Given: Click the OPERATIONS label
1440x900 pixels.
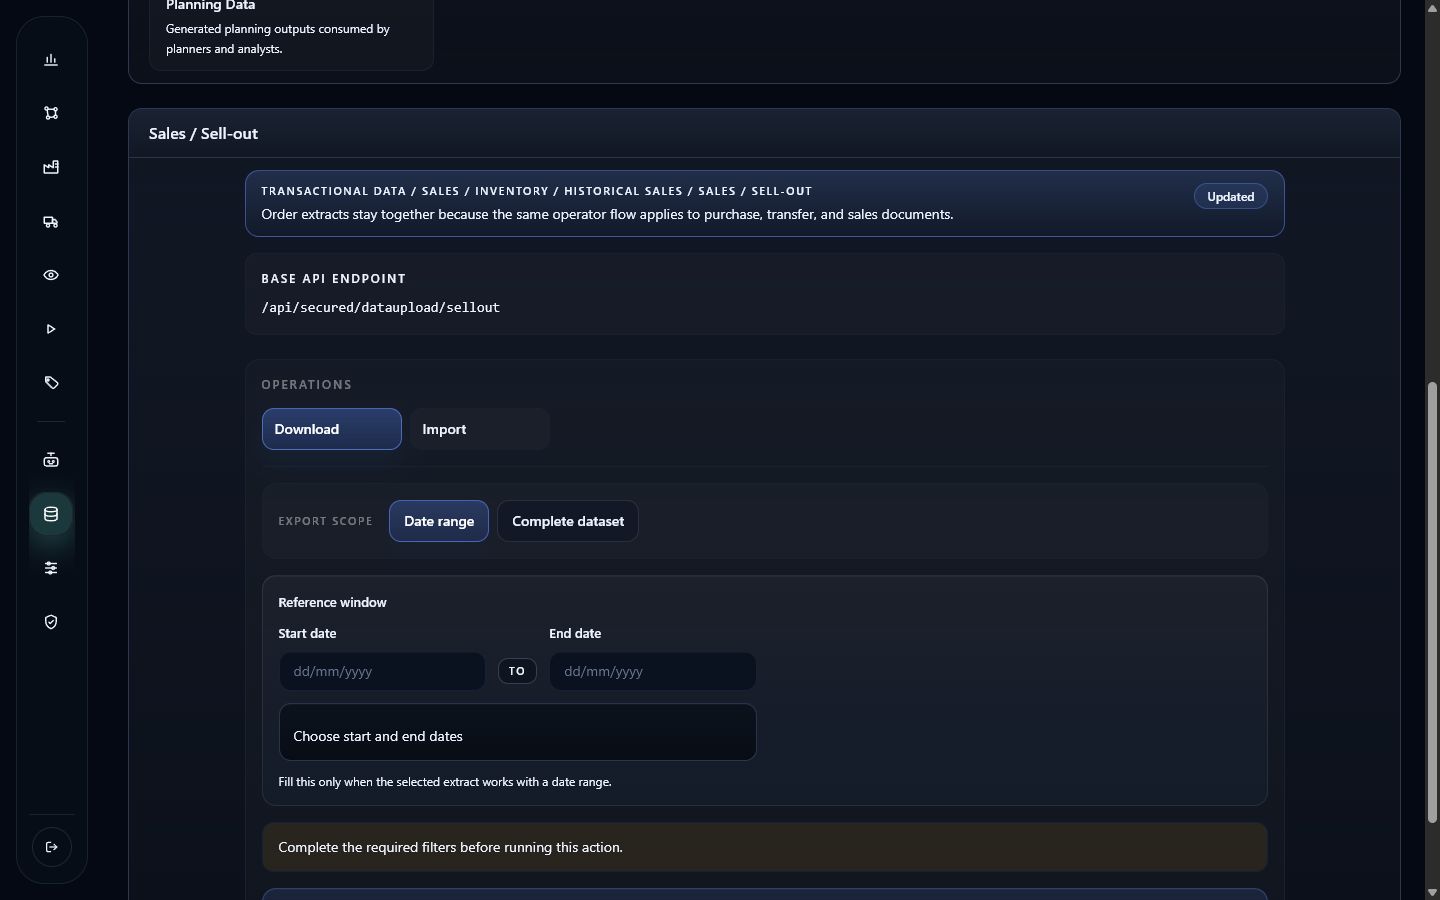Looking at the screenshot, I should (307, 385).
